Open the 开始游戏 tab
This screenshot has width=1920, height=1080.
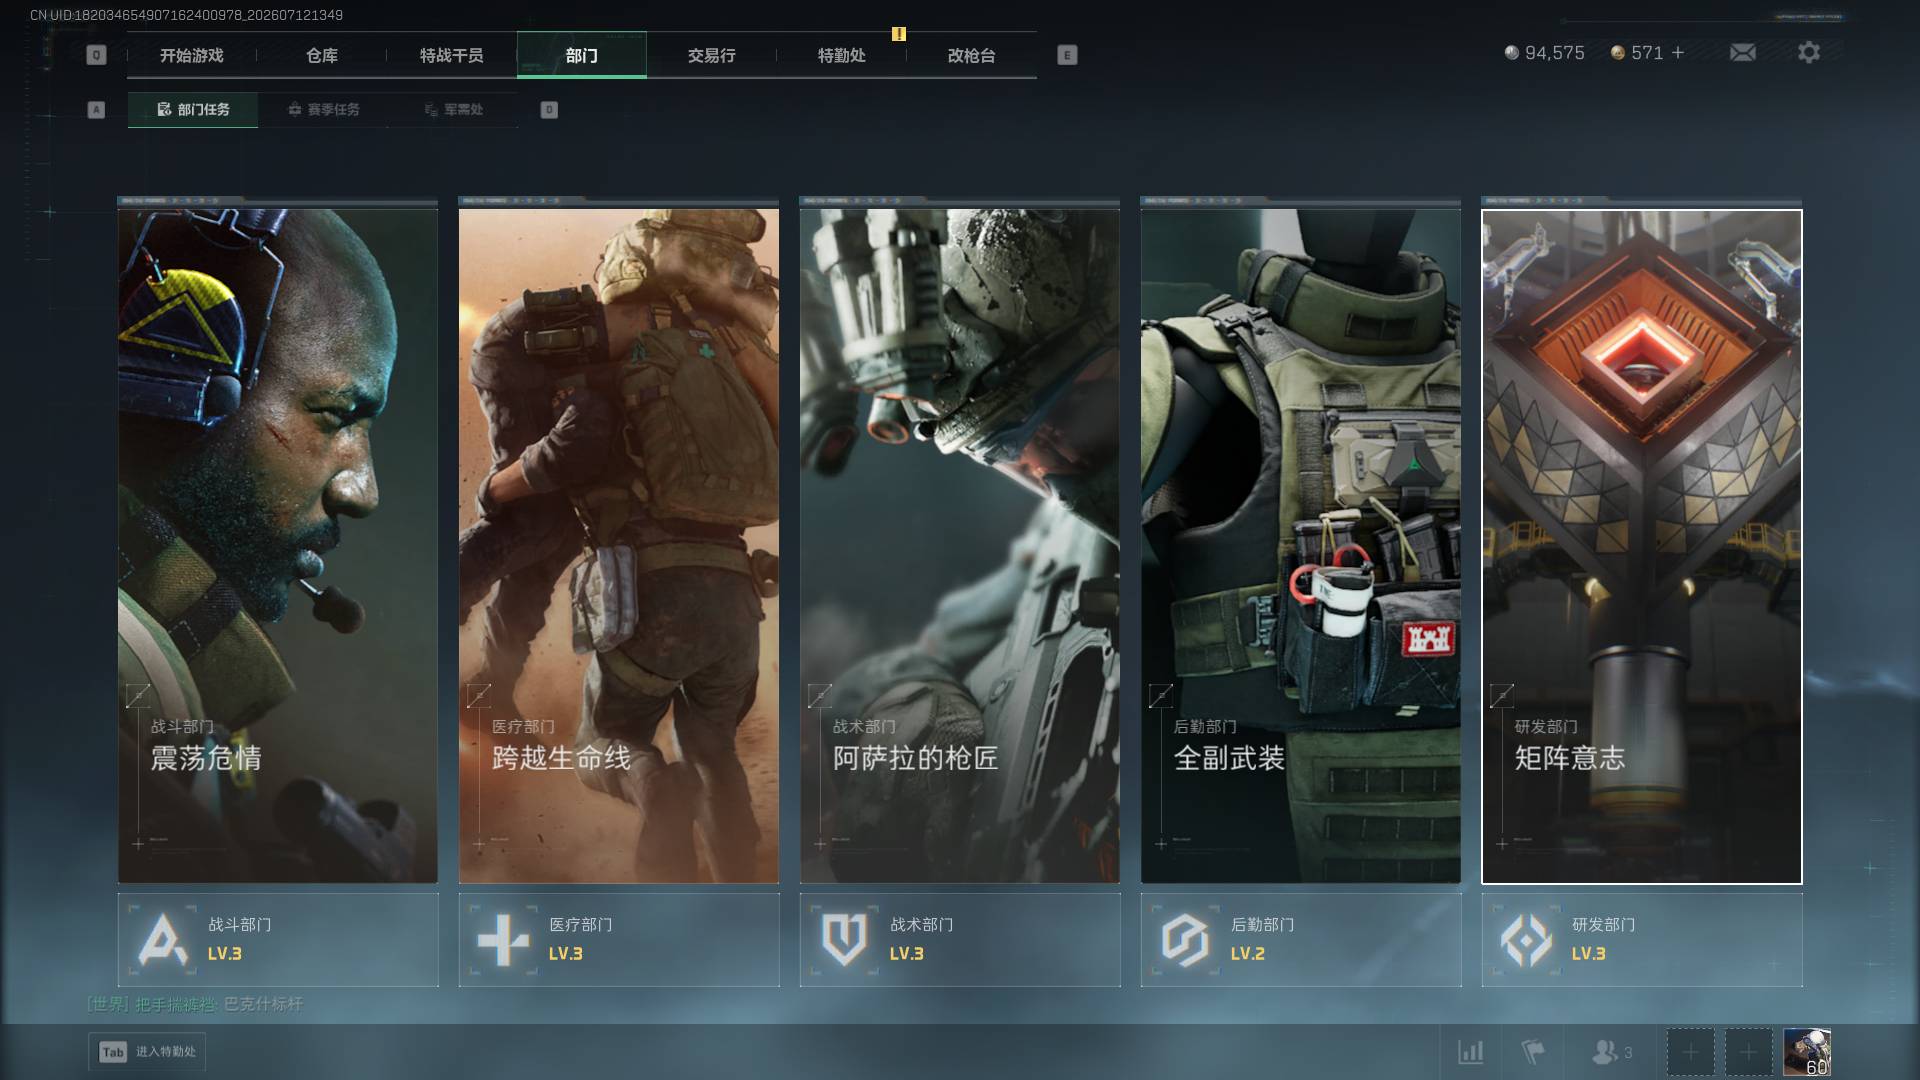tap(191, 56)
